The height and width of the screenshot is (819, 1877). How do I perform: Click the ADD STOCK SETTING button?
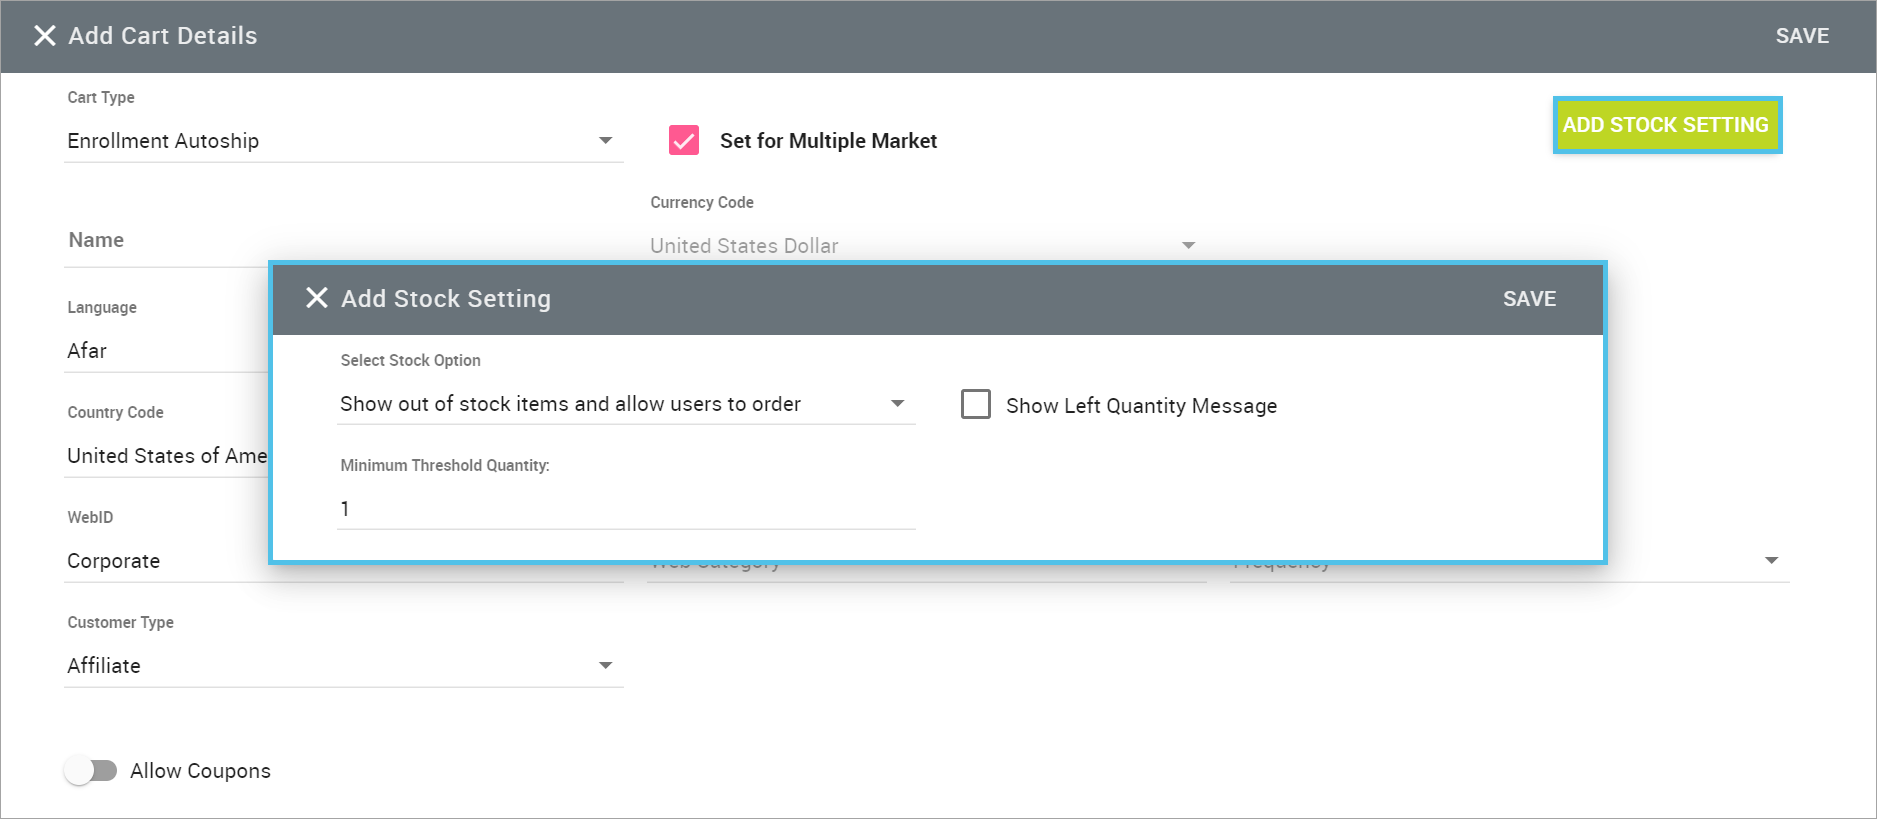pyautogui.click(x=1666, y=125)
